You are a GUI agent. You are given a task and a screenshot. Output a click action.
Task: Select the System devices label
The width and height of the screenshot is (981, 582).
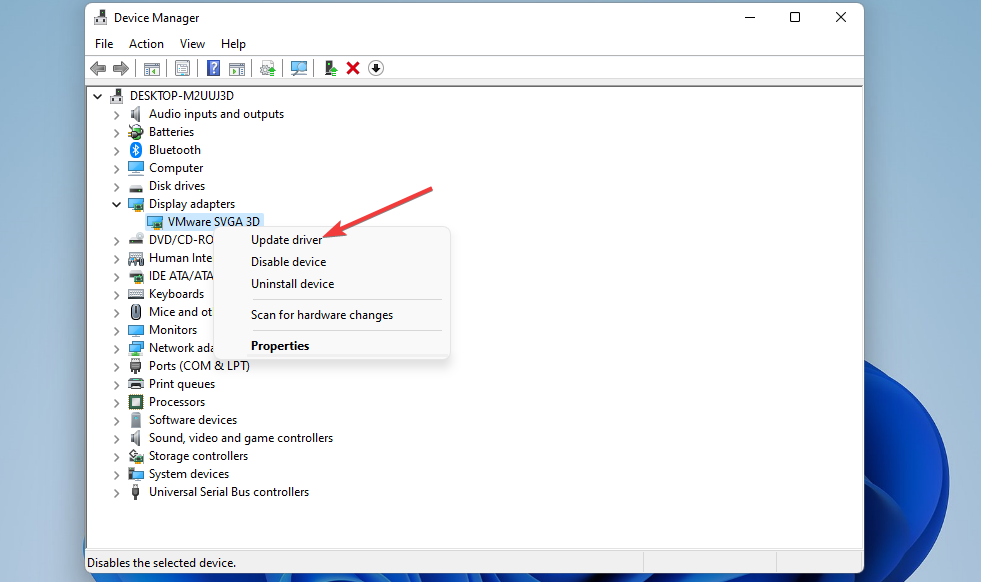coord(189,474)
